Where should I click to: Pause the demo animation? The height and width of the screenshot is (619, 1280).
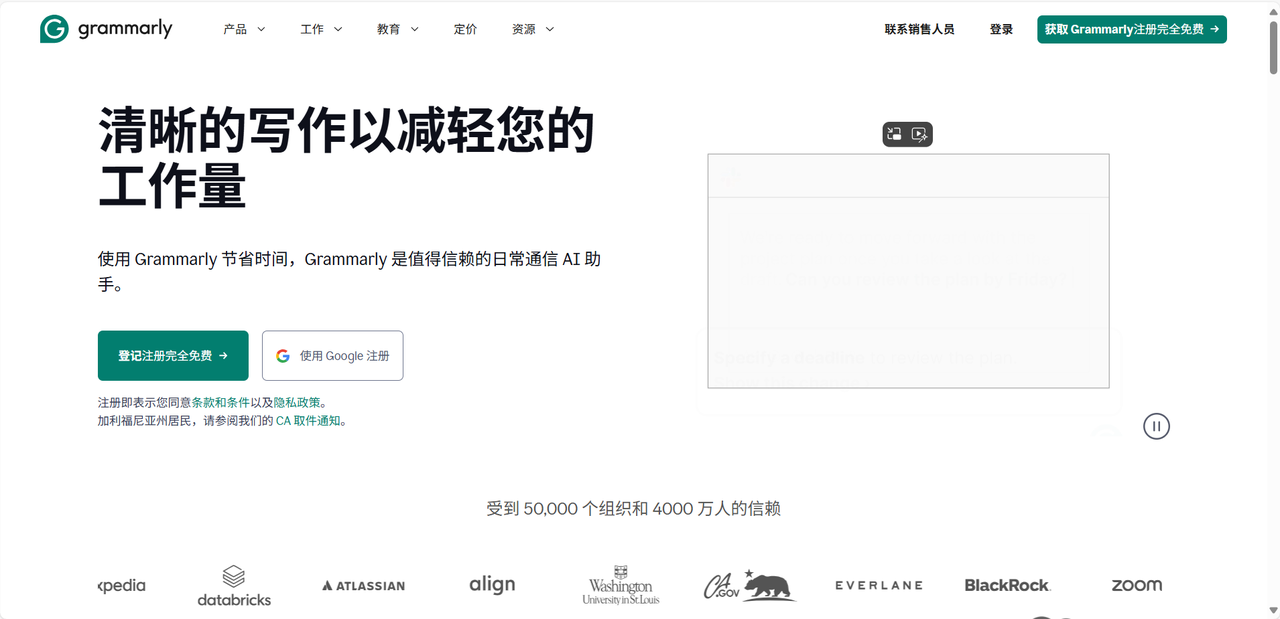pos(1156,426)
